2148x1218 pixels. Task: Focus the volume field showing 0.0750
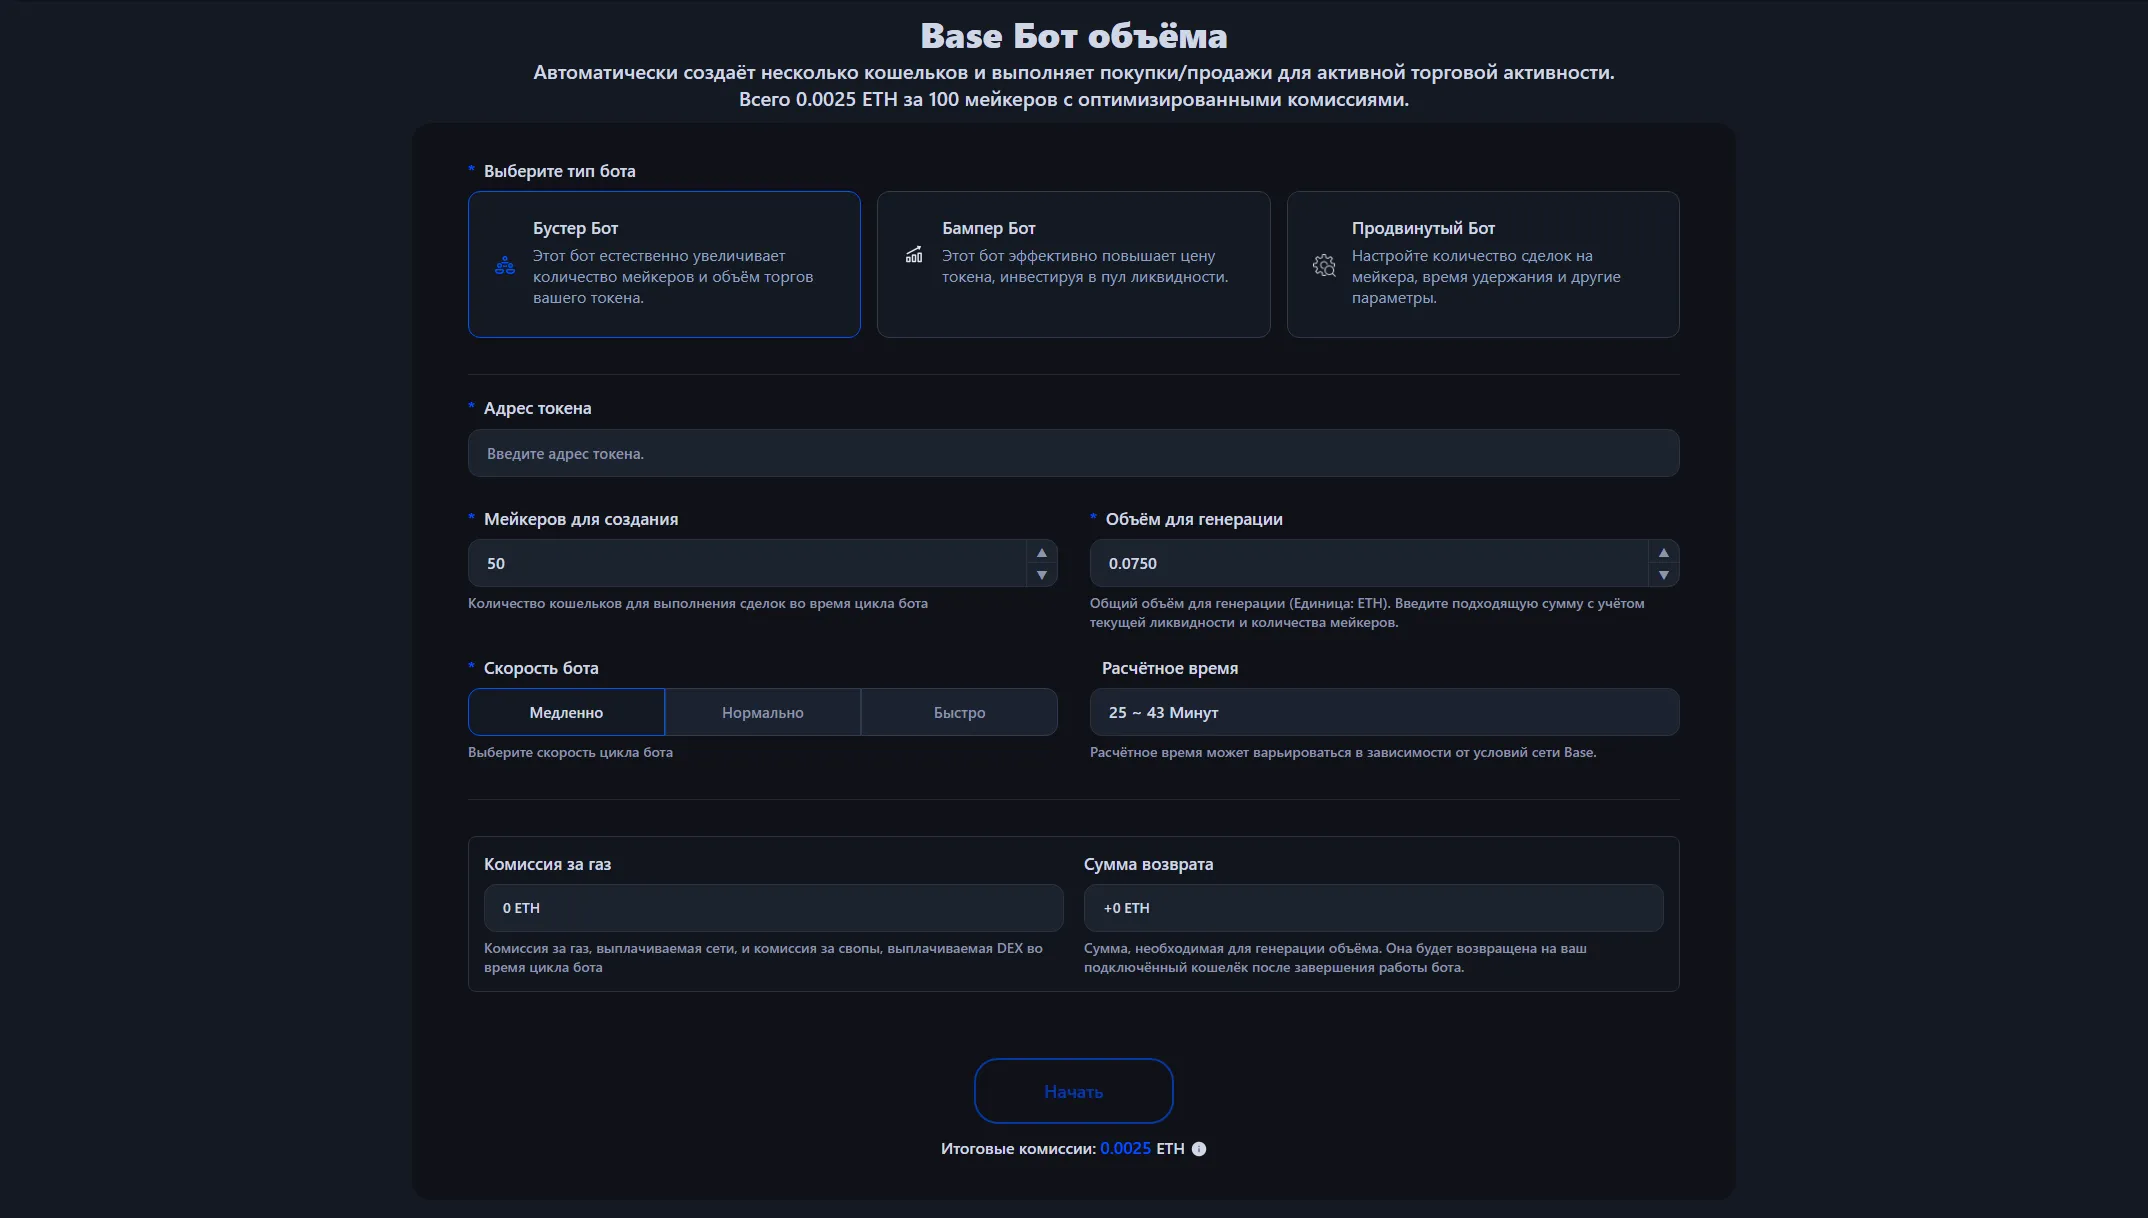click(1367, 563)
